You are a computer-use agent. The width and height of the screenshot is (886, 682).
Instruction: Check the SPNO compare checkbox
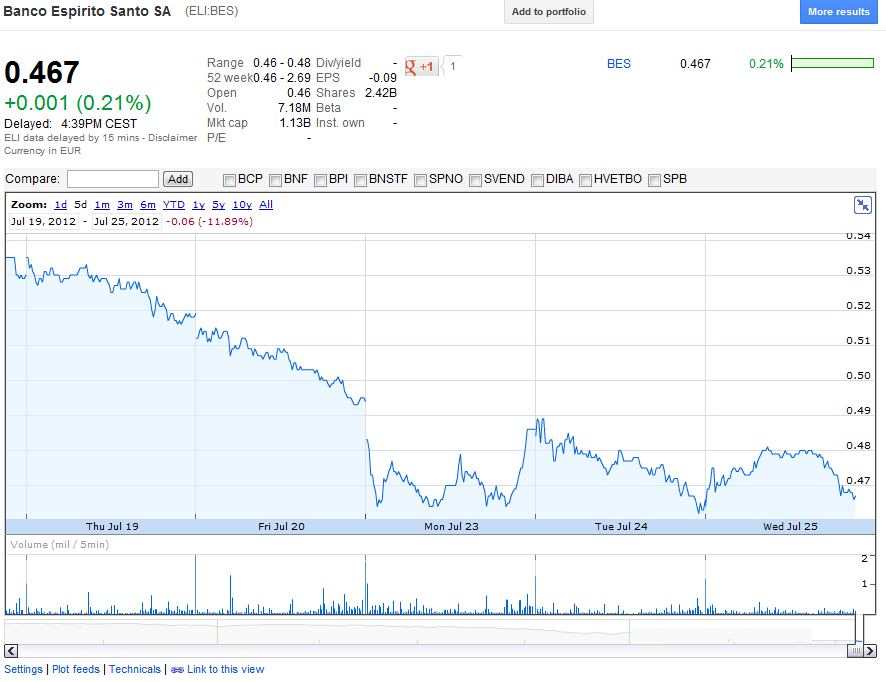(420, 180)
